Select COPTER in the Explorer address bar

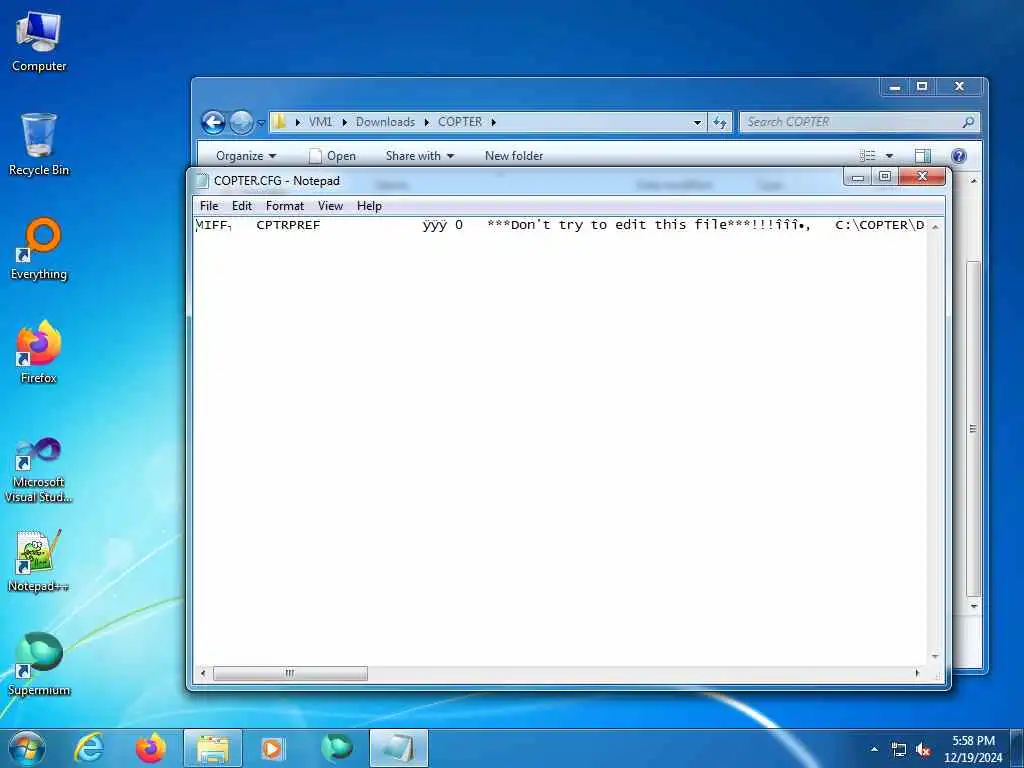[460, 122]
